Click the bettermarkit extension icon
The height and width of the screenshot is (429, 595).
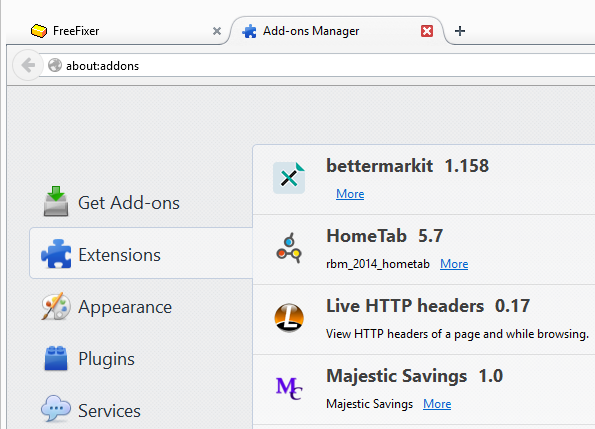[x=289, y=178]
